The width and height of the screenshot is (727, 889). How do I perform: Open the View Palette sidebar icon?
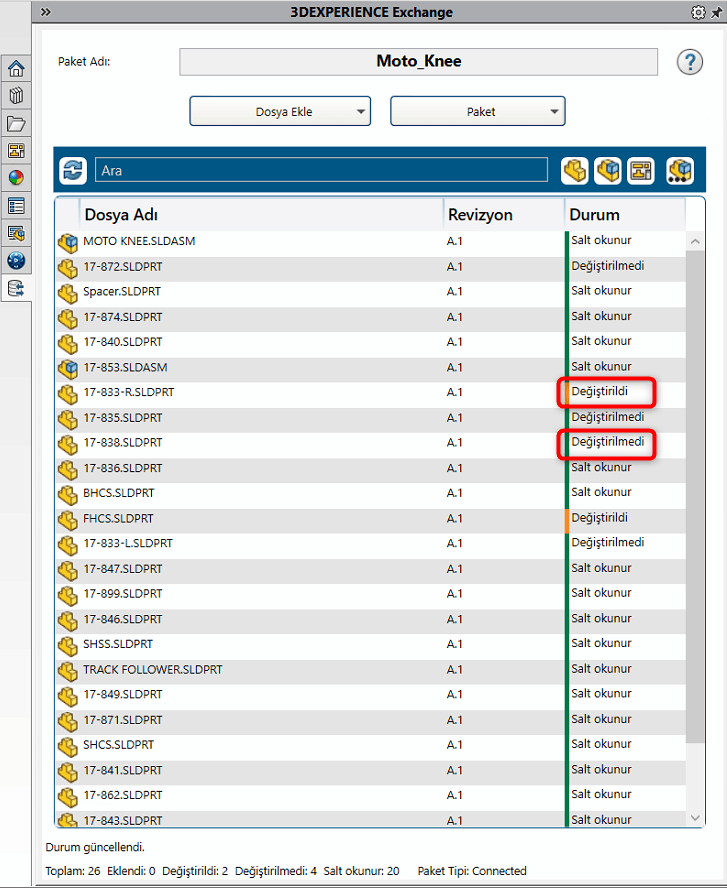pos(16,151)
